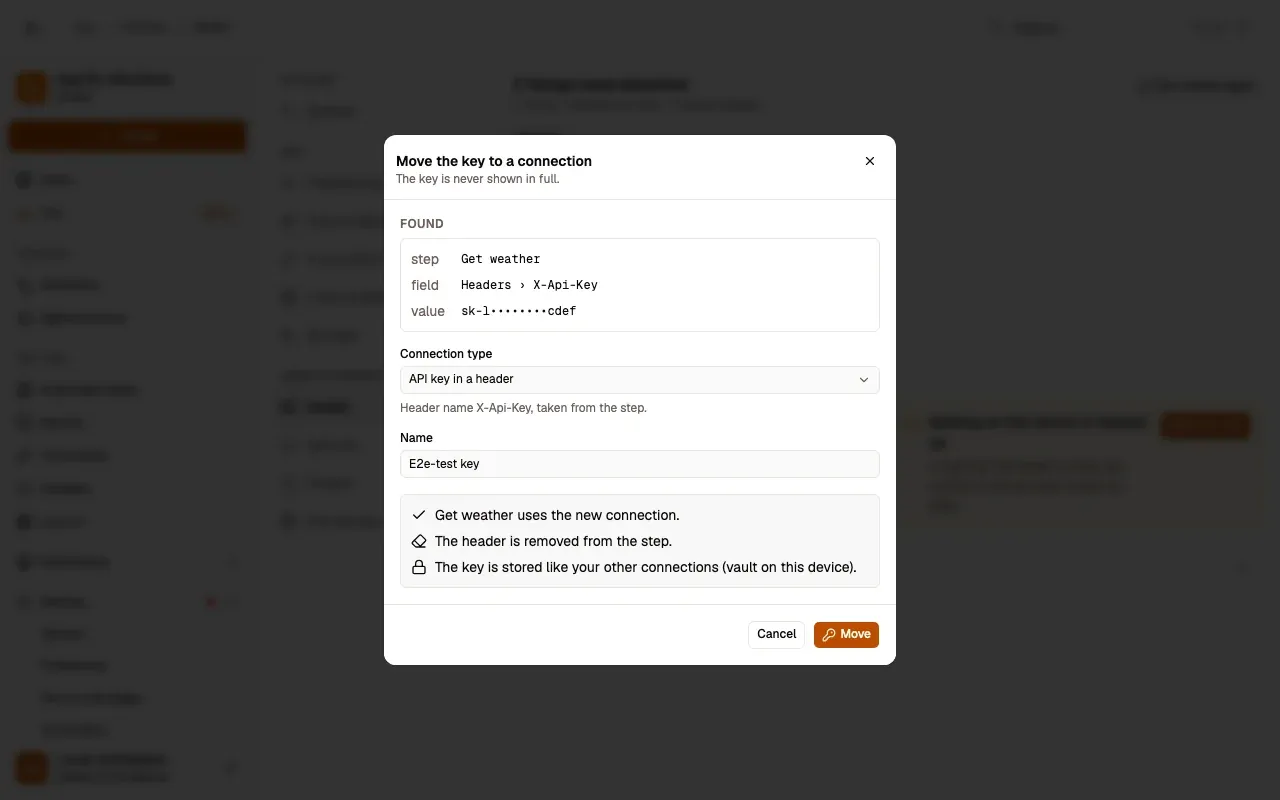Click the checkmark icon beside Get weather note
Image resolution: width=1280 pixels, height=800 pixels.
pyautogui.click(x=419, y=515)
